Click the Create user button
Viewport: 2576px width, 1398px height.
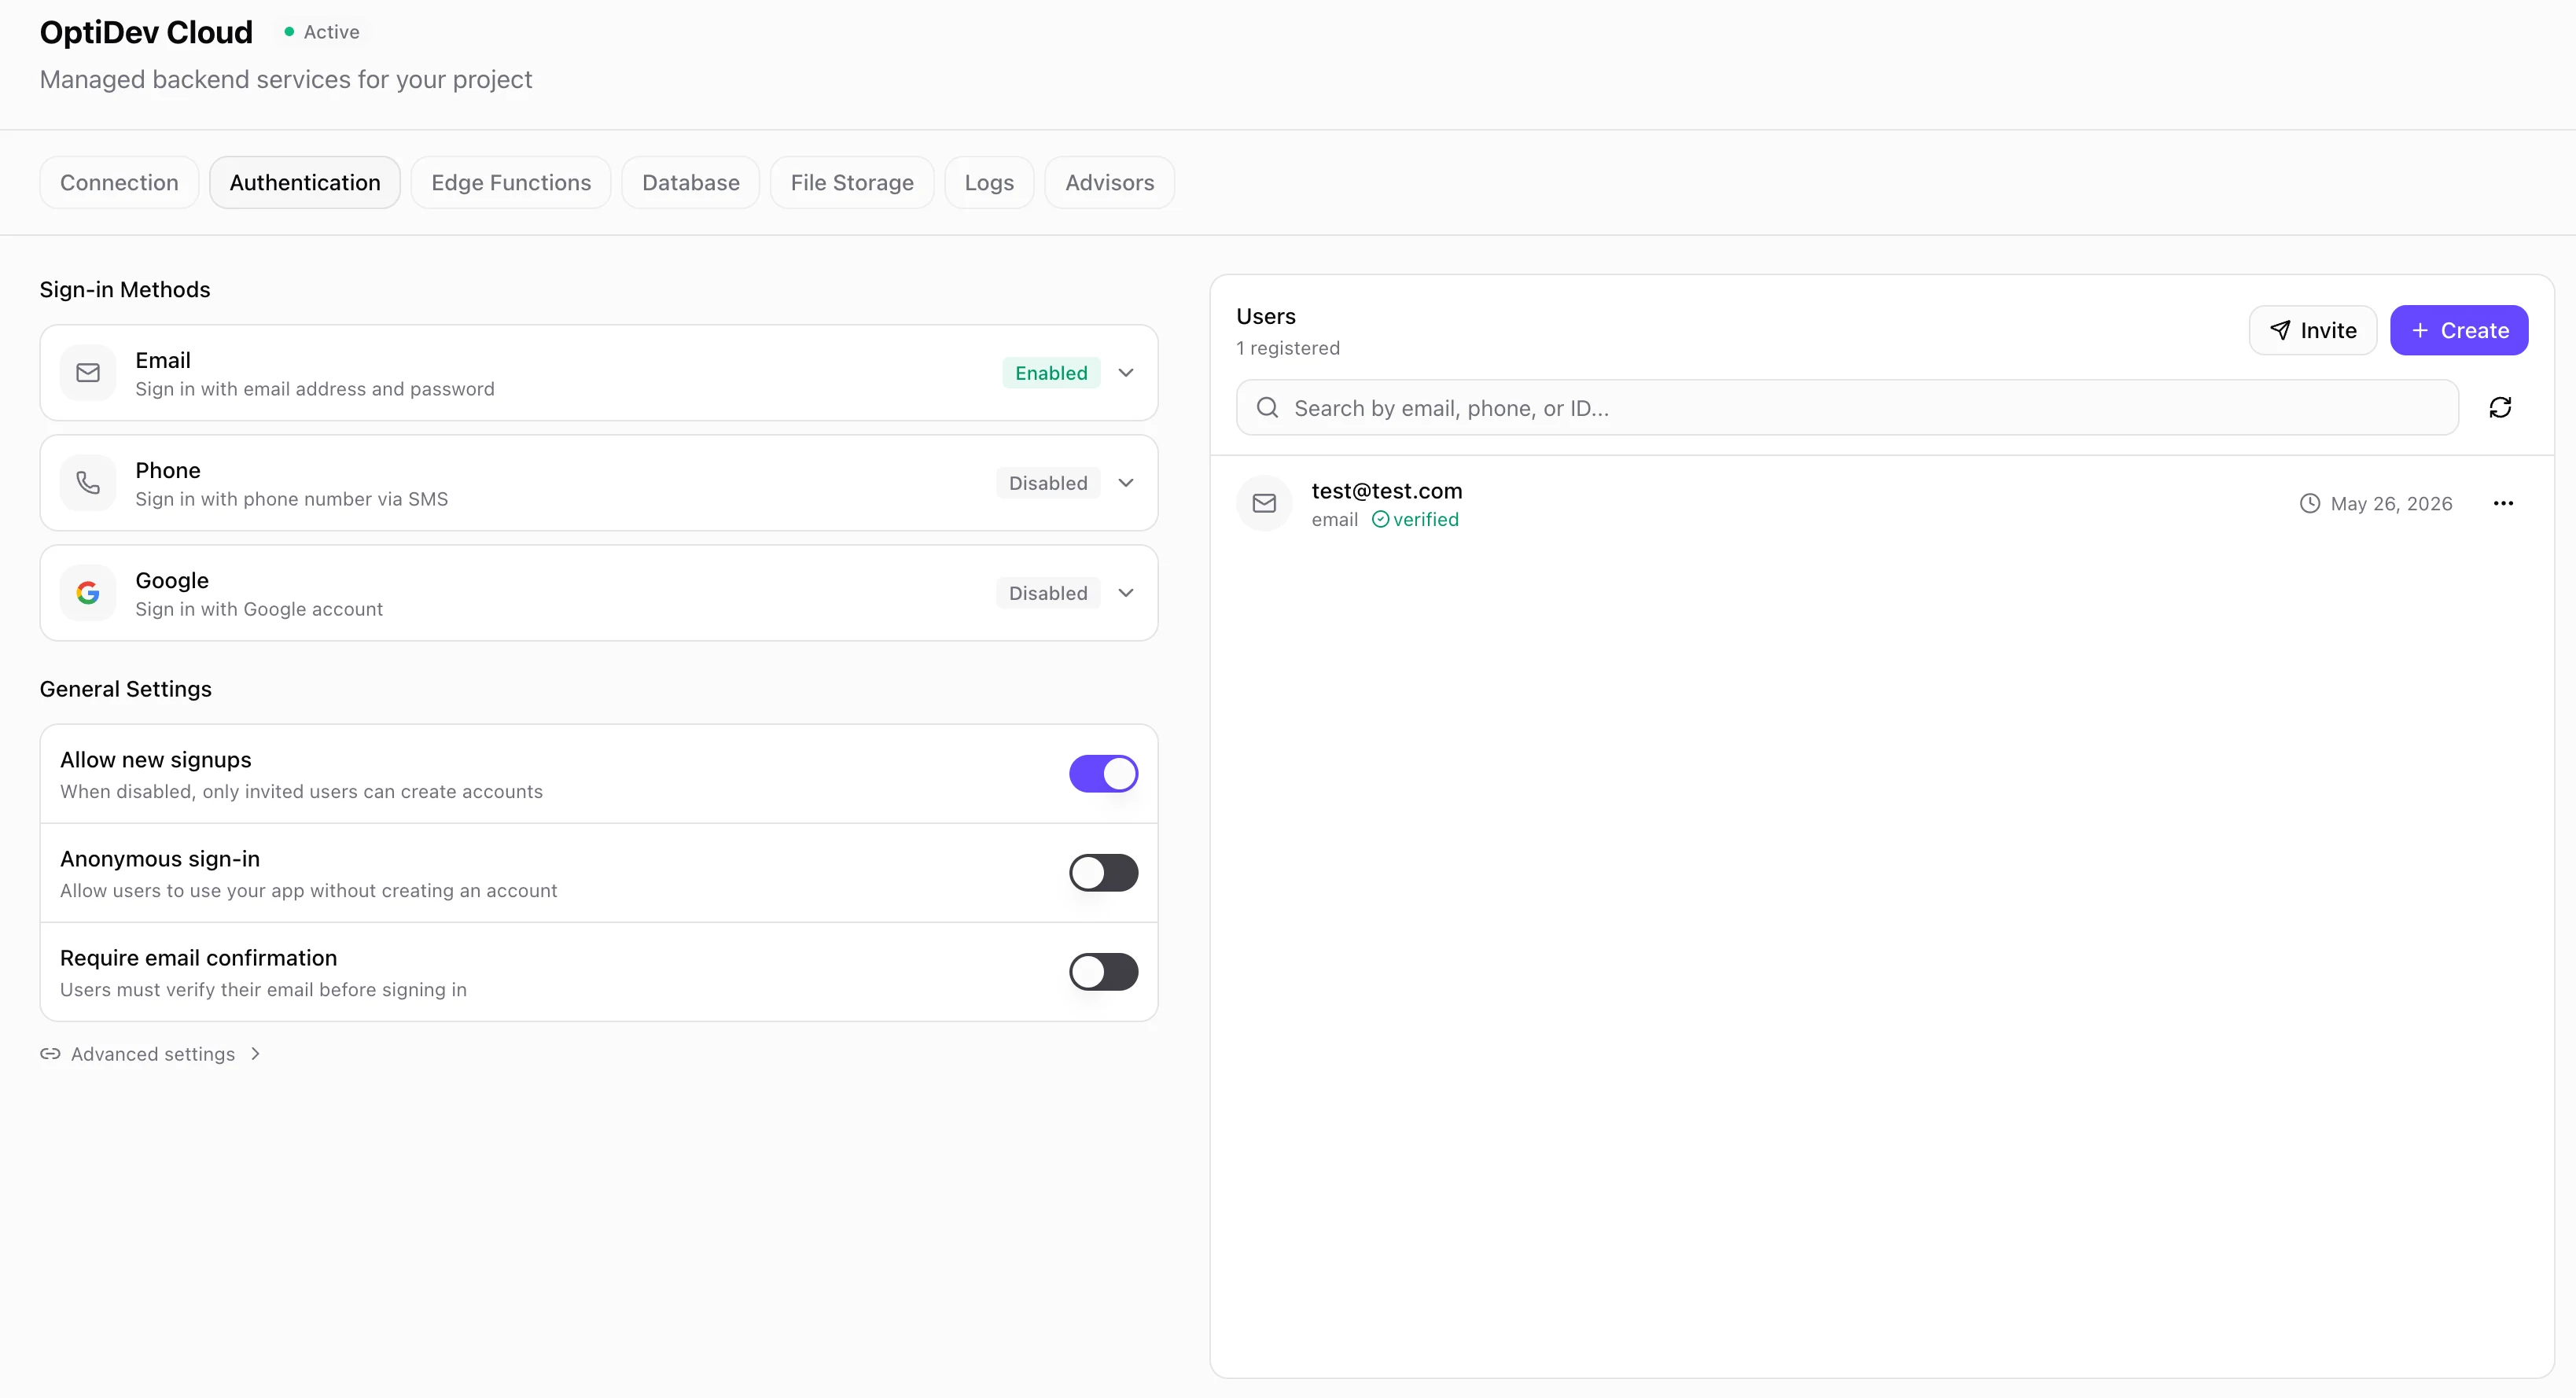click(x=2459, y=330)
